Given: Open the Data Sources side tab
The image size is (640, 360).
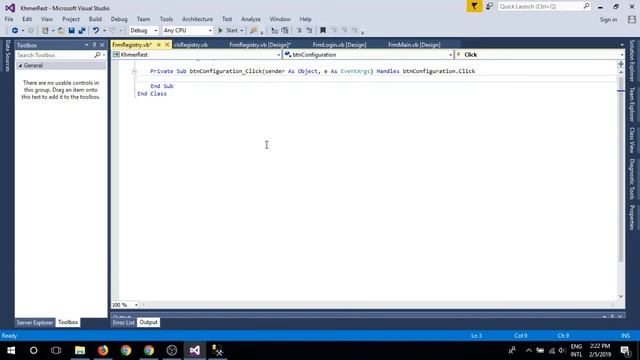Looking at the screenshot, I should coord(7,56).
